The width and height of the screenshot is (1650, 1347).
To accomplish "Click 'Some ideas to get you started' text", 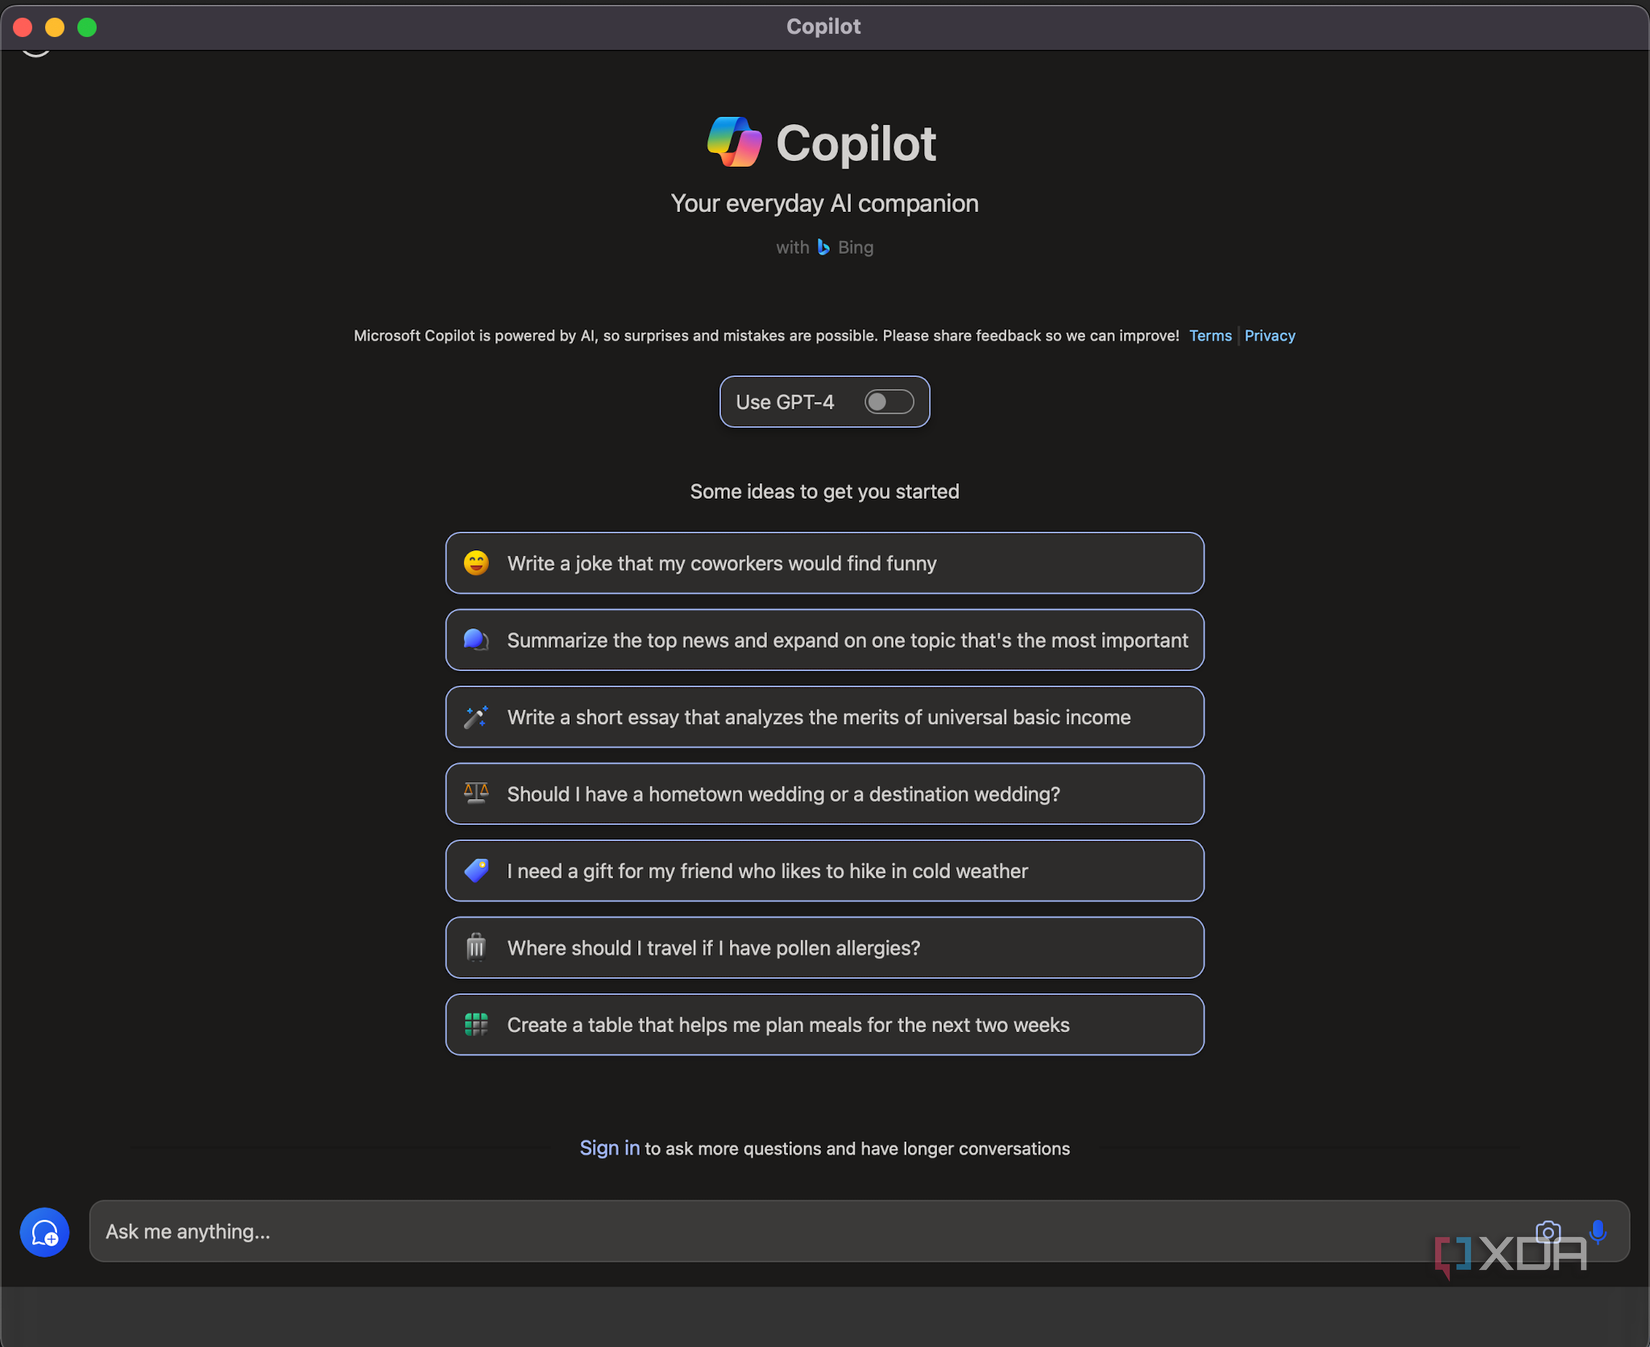I will (x=825, y=492).
